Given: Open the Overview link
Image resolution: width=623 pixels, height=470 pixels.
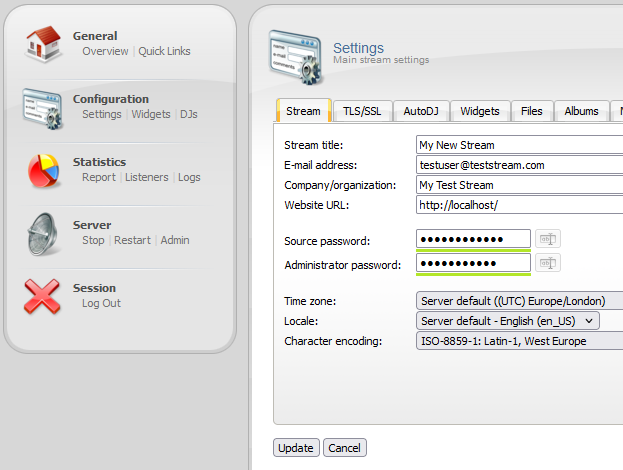Looking at the screenshot, I should (x=105, y=51).
